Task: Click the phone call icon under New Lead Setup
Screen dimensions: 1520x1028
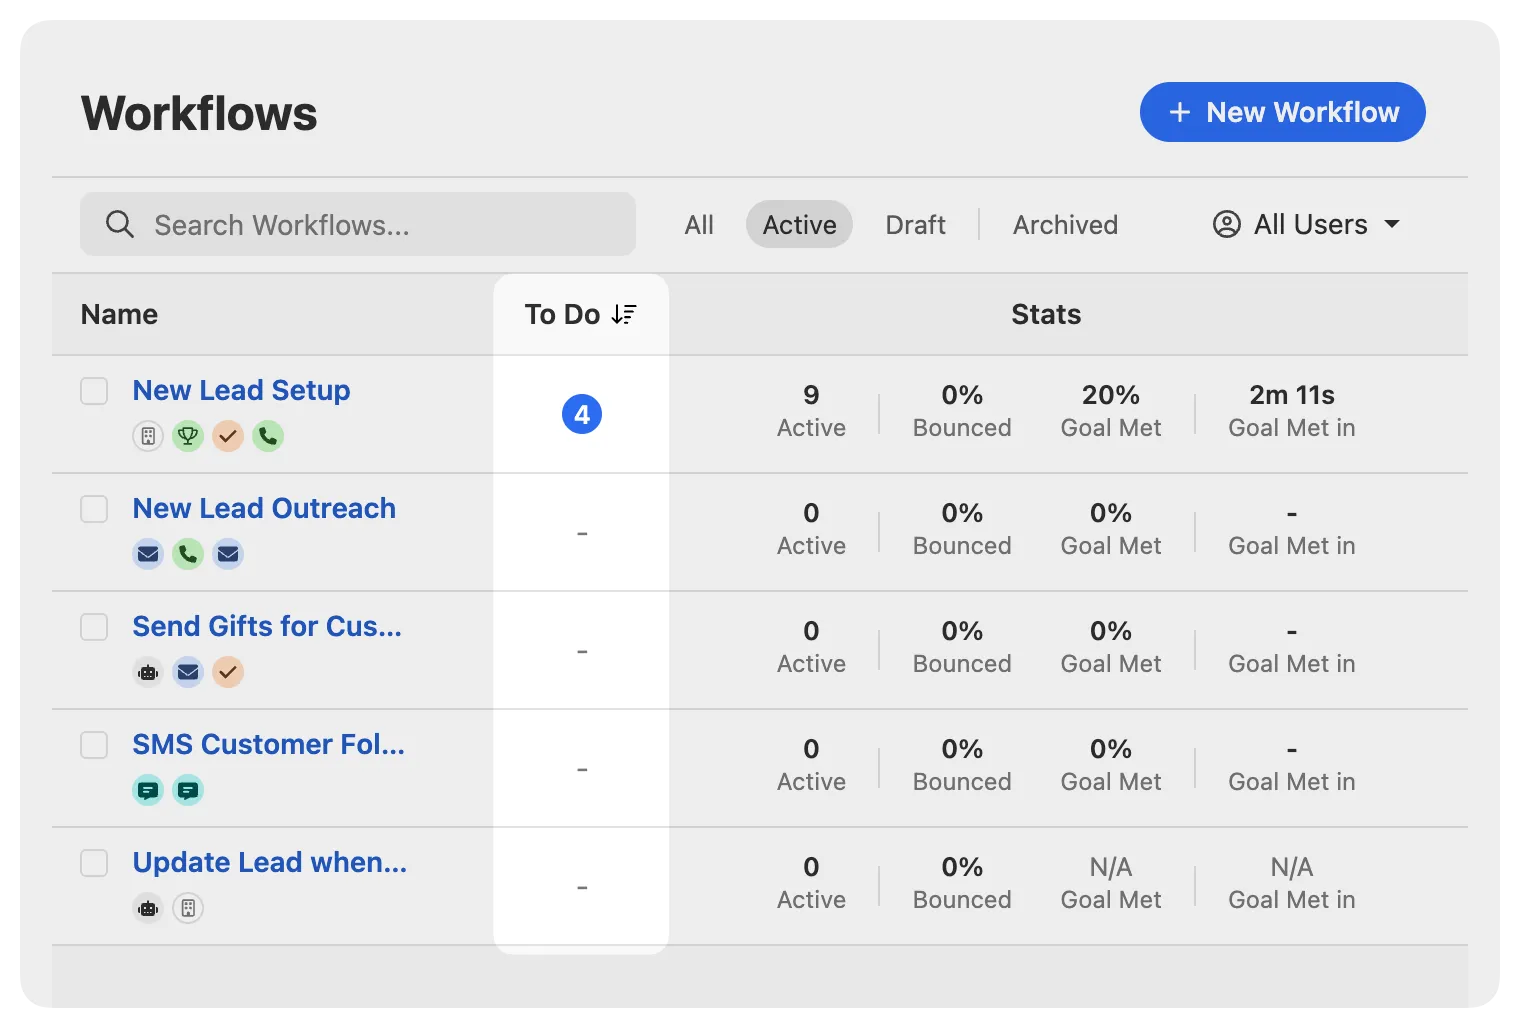Action: [268, 436]
